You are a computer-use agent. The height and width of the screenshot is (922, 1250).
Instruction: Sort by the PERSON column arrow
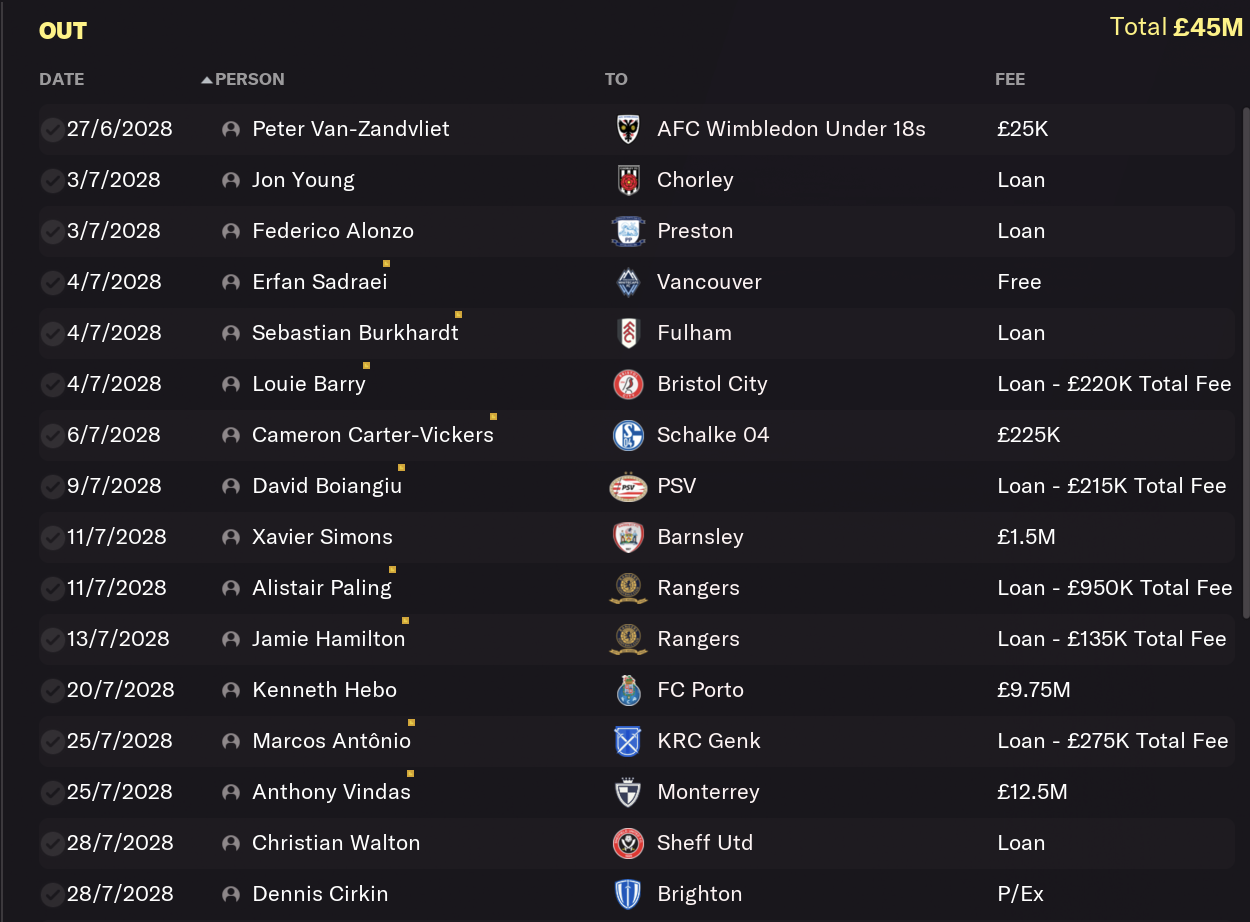(x=207, y=80)
